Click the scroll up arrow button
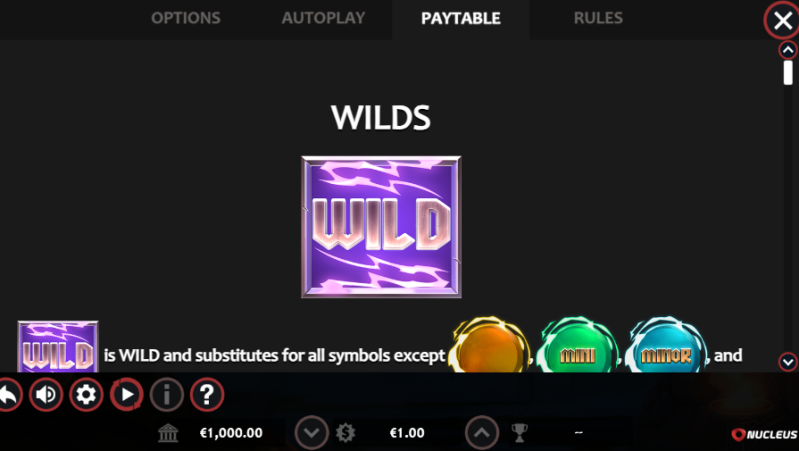This screenshot has width=799, height=451. (x=788, y=50)
